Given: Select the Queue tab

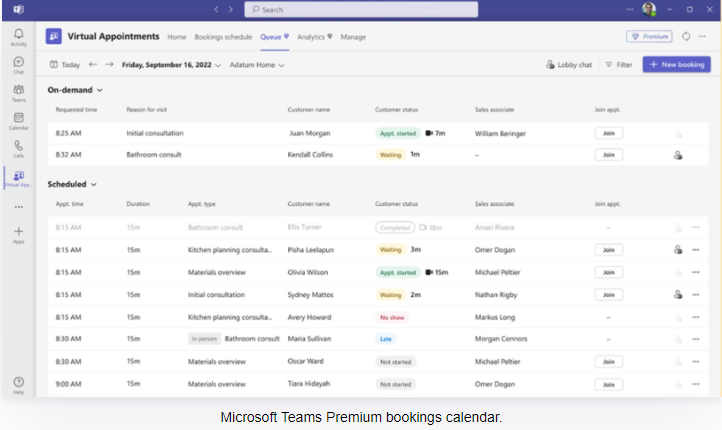Looking at the screenshot, I should 274,37.
